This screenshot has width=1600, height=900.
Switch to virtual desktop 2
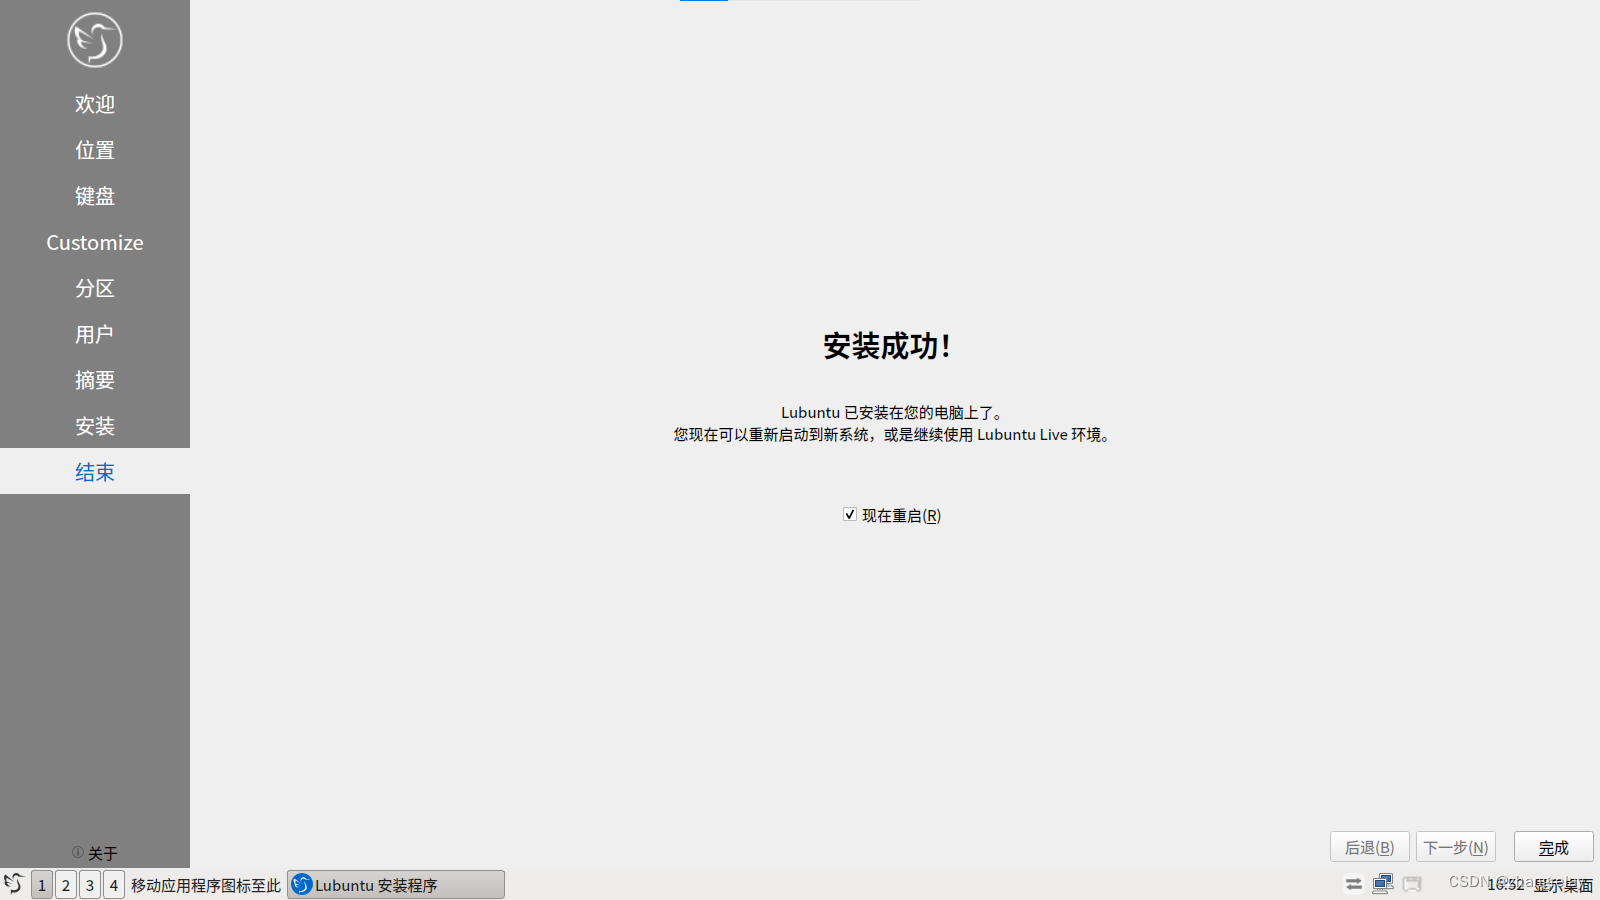(x=66, y=885)
